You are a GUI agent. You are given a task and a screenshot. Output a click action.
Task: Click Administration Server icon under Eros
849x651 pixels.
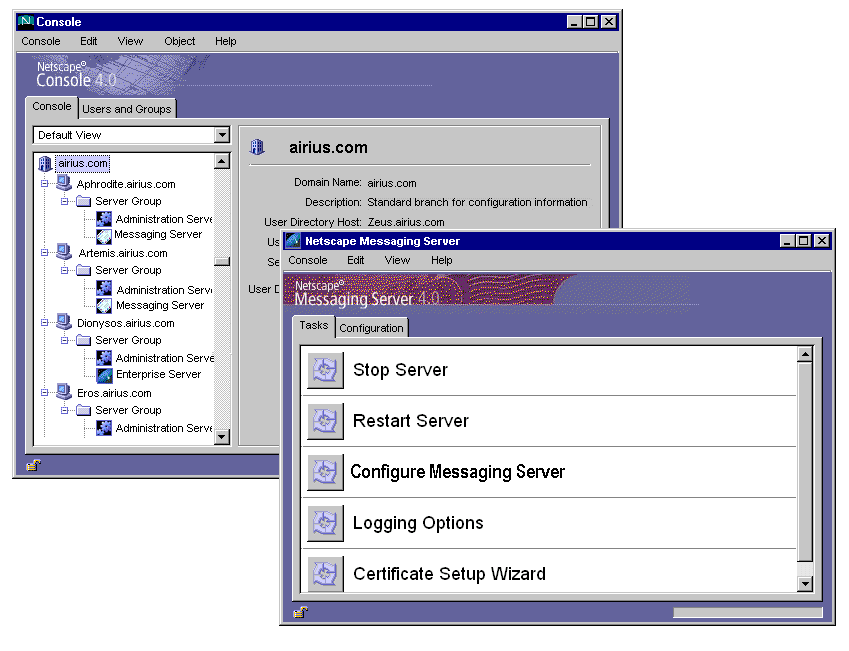pos(104,428)
